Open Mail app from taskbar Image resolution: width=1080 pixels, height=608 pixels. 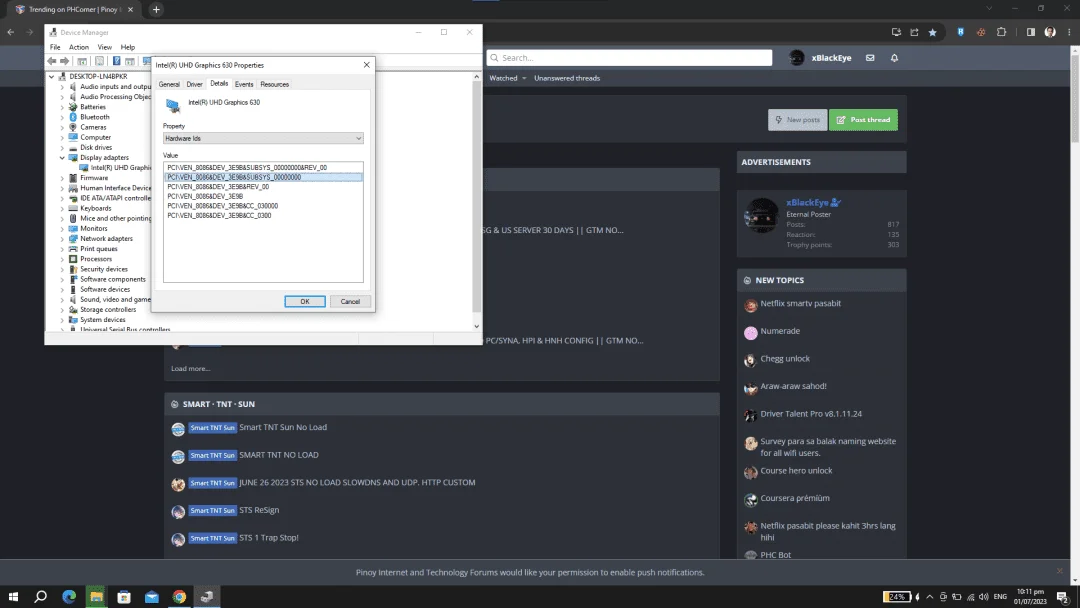(x=152, y=596)
